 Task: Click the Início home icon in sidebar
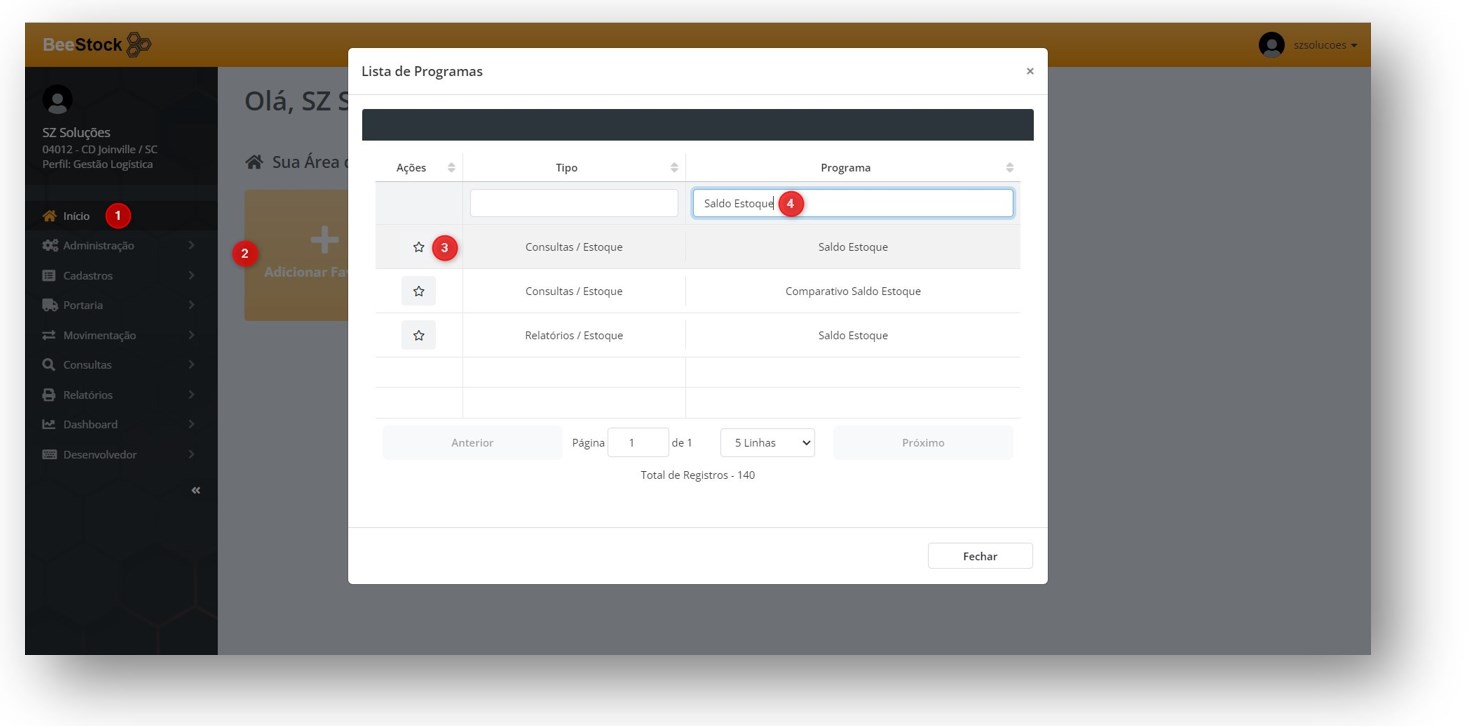coord(49,216)
